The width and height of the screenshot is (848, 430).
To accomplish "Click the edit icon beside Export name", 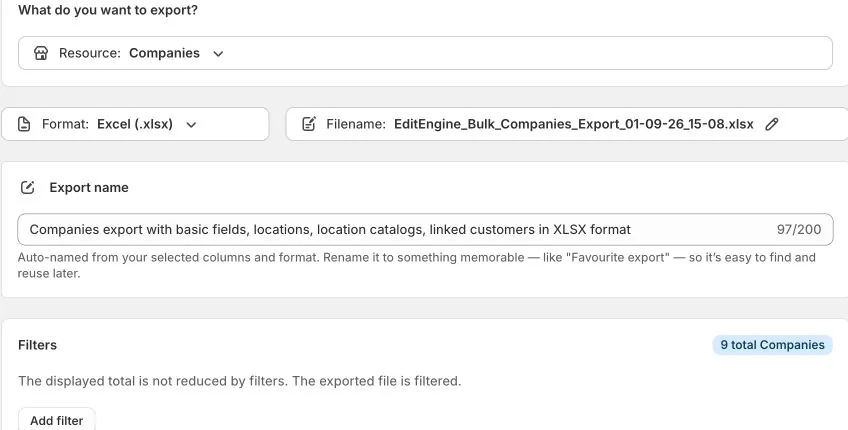I will (x=28, y=188).
